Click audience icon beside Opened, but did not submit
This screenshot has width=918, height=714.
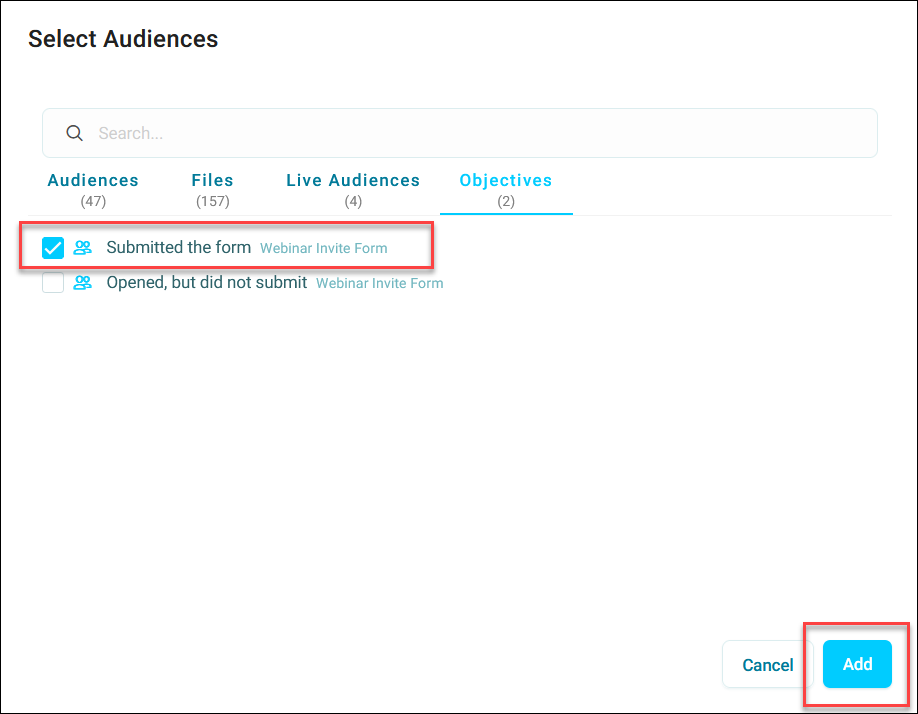click(x=83, y=283)
